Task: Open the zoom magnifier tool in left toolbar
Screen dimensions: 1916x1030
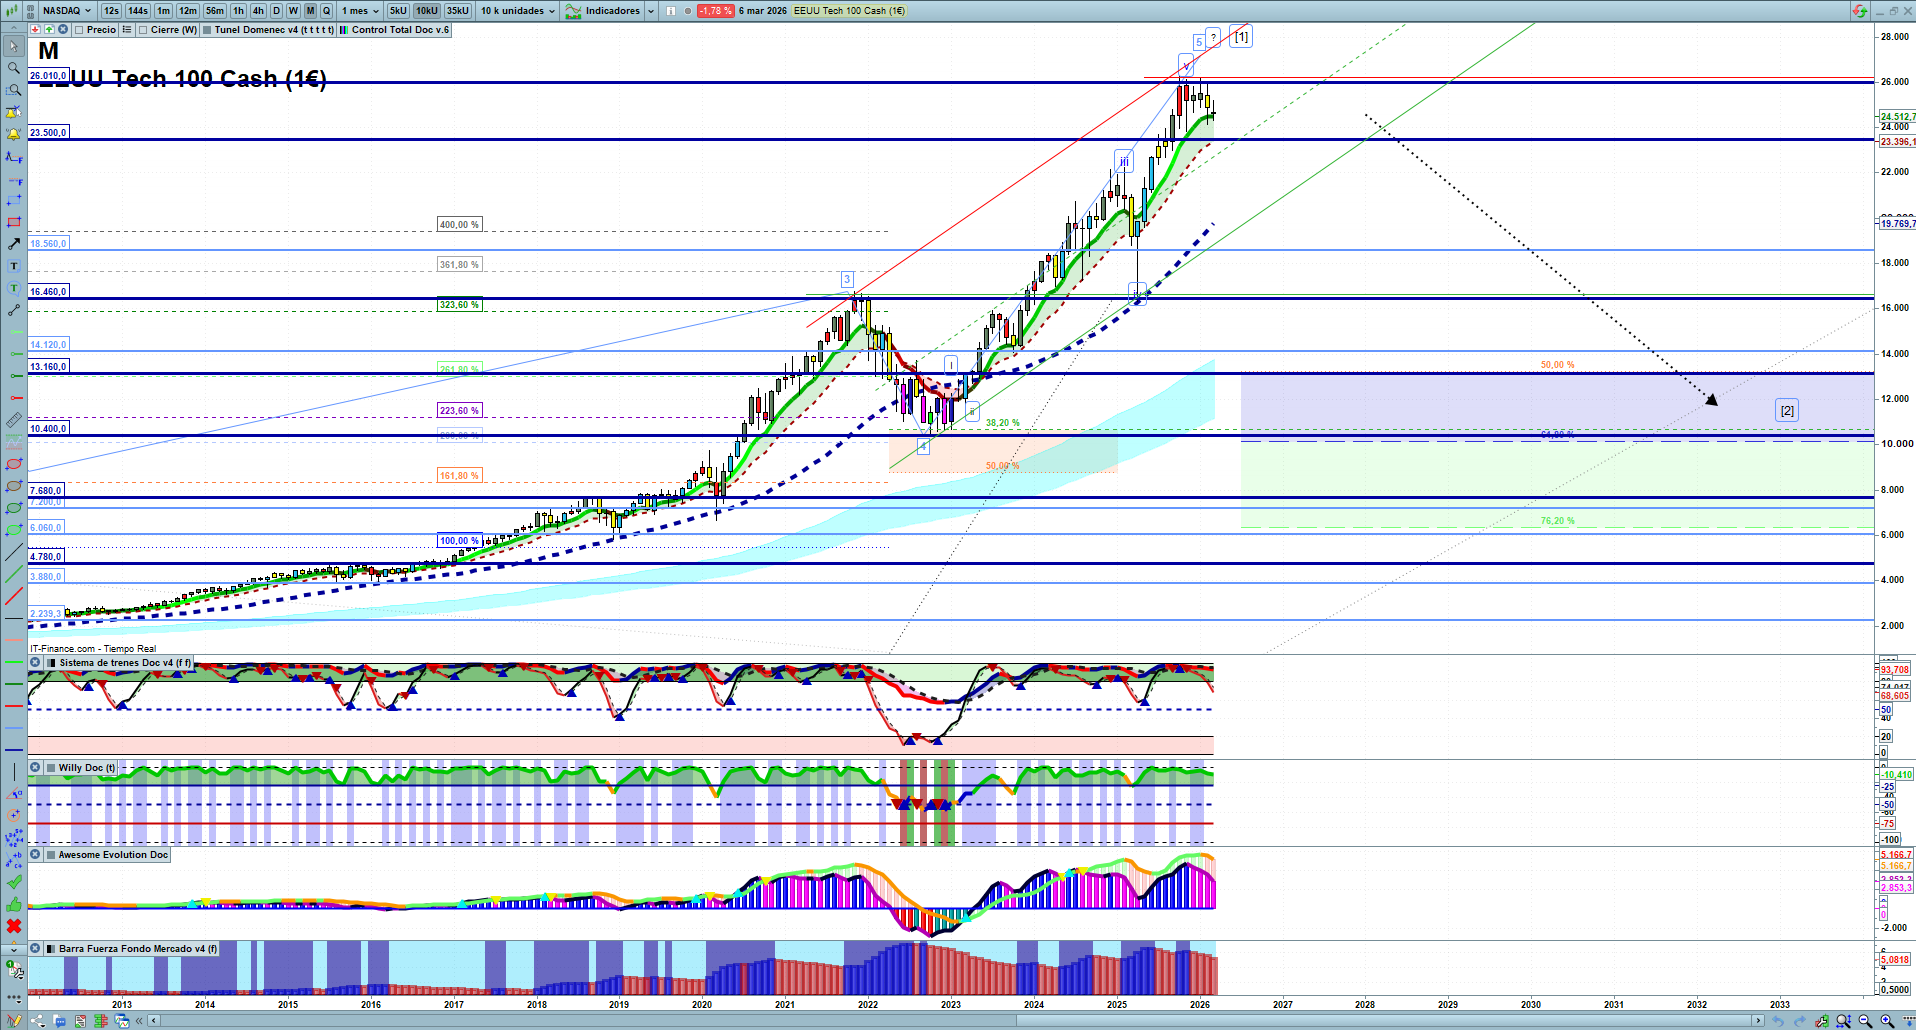Action: click(14, 68)
